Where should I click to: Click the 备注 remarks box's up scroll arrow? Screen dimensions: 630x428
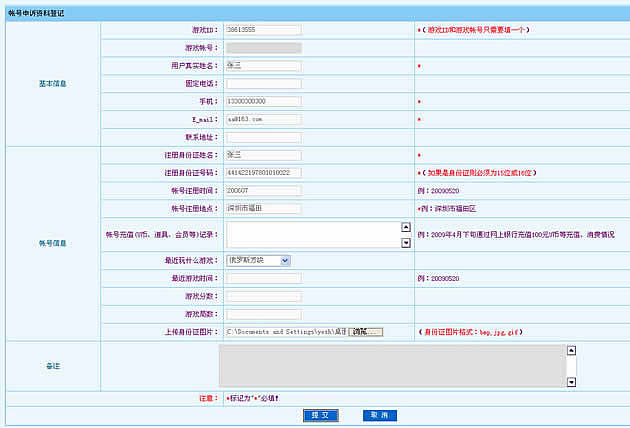click(570, 350)
